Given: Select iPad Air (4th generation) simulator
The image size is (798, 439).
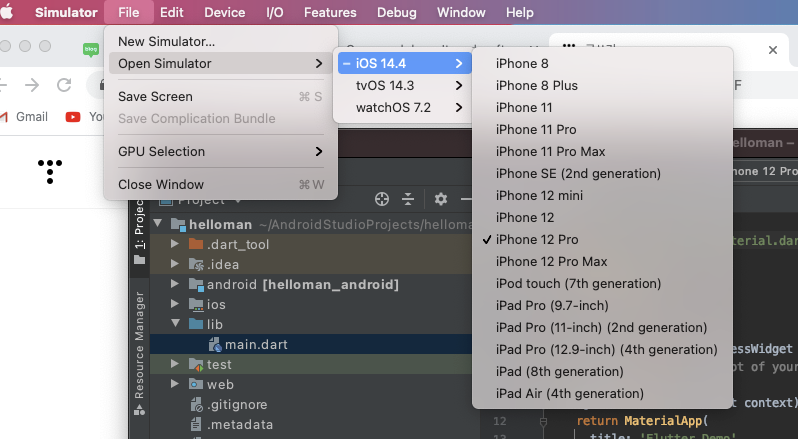Looking at the screenshot, I should click(603, 393).
